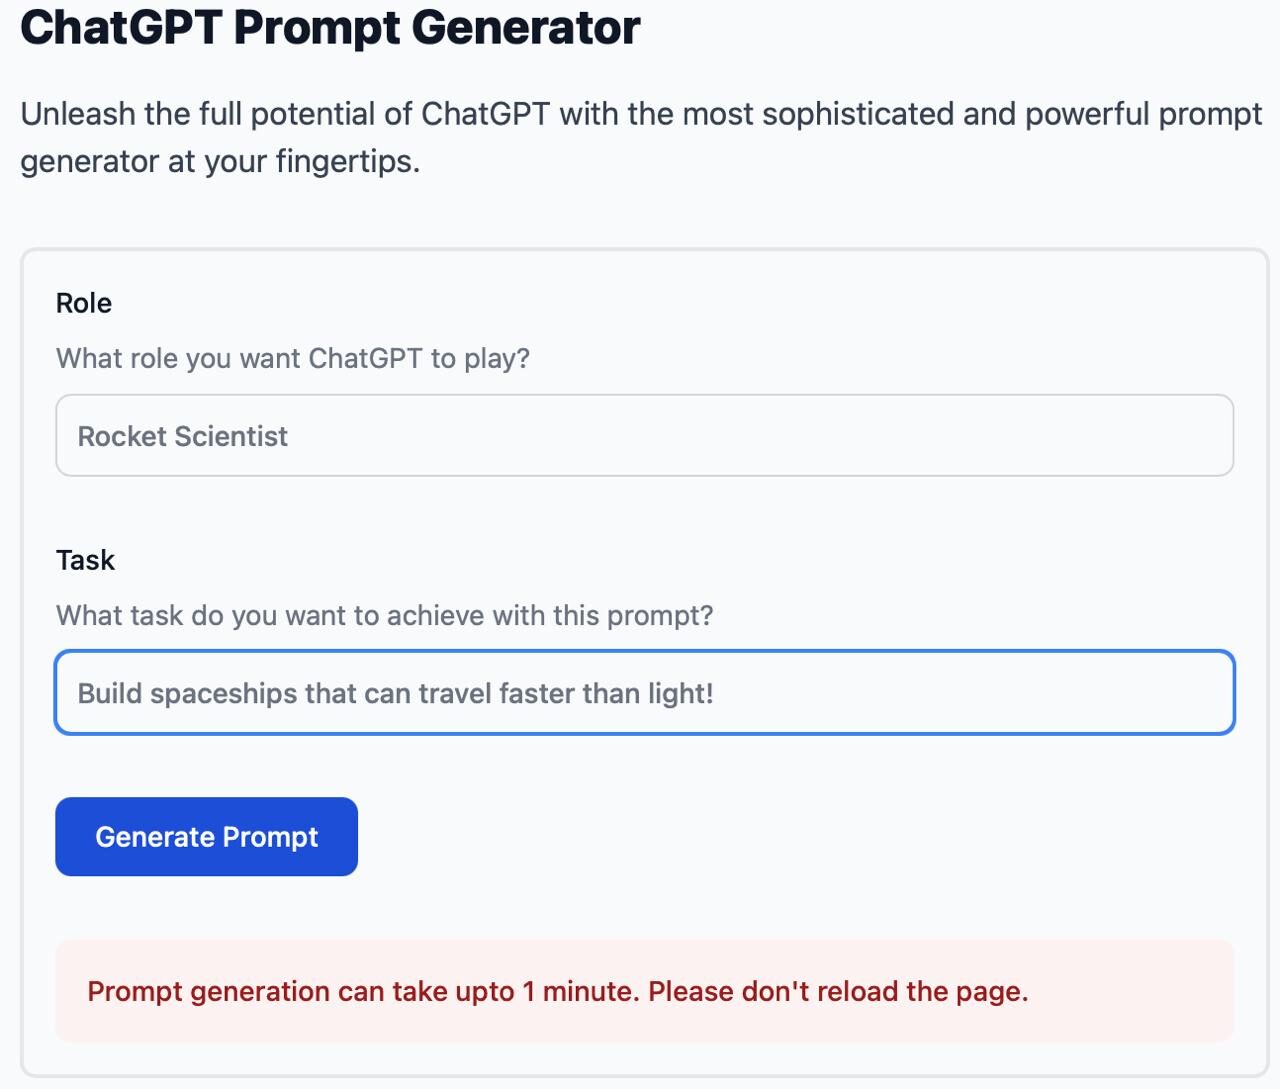The width and height of the screenshot is (1280, 1089).
Task: Click the Role input field
Action: pyautogui.click(x=644, y=436)
